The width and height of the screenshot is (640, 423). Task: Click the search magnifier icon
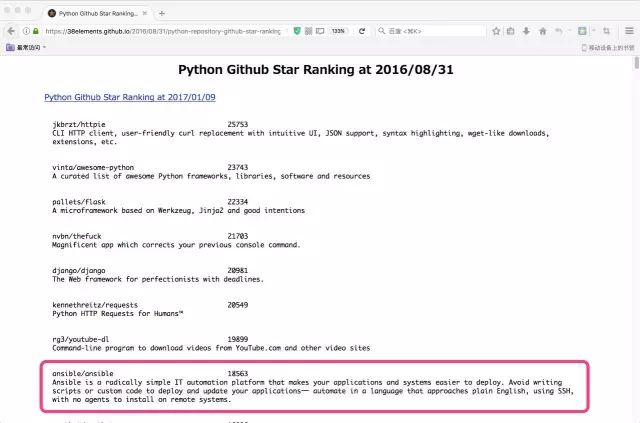point(381,31)
